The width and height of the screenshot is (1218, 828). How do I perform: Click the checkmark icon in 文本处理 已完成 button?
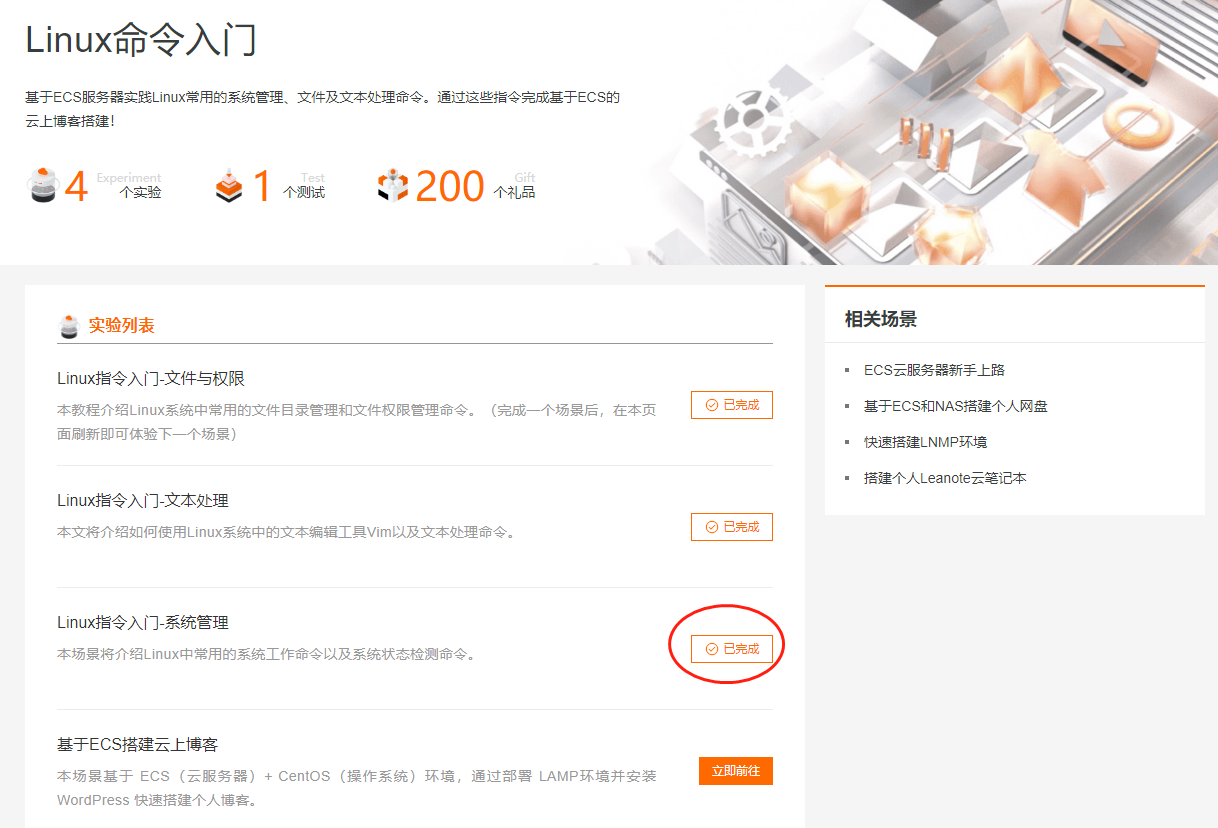tap(712, 527)
